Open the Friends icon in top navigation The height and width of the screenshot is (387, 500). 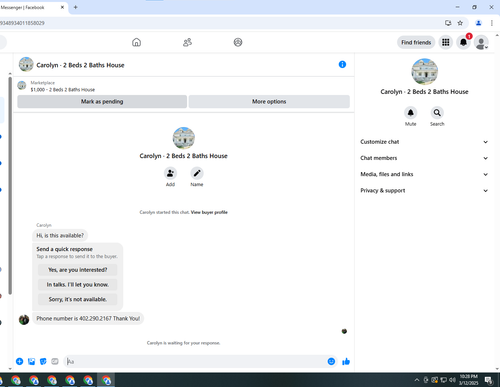tap(187, 42)
